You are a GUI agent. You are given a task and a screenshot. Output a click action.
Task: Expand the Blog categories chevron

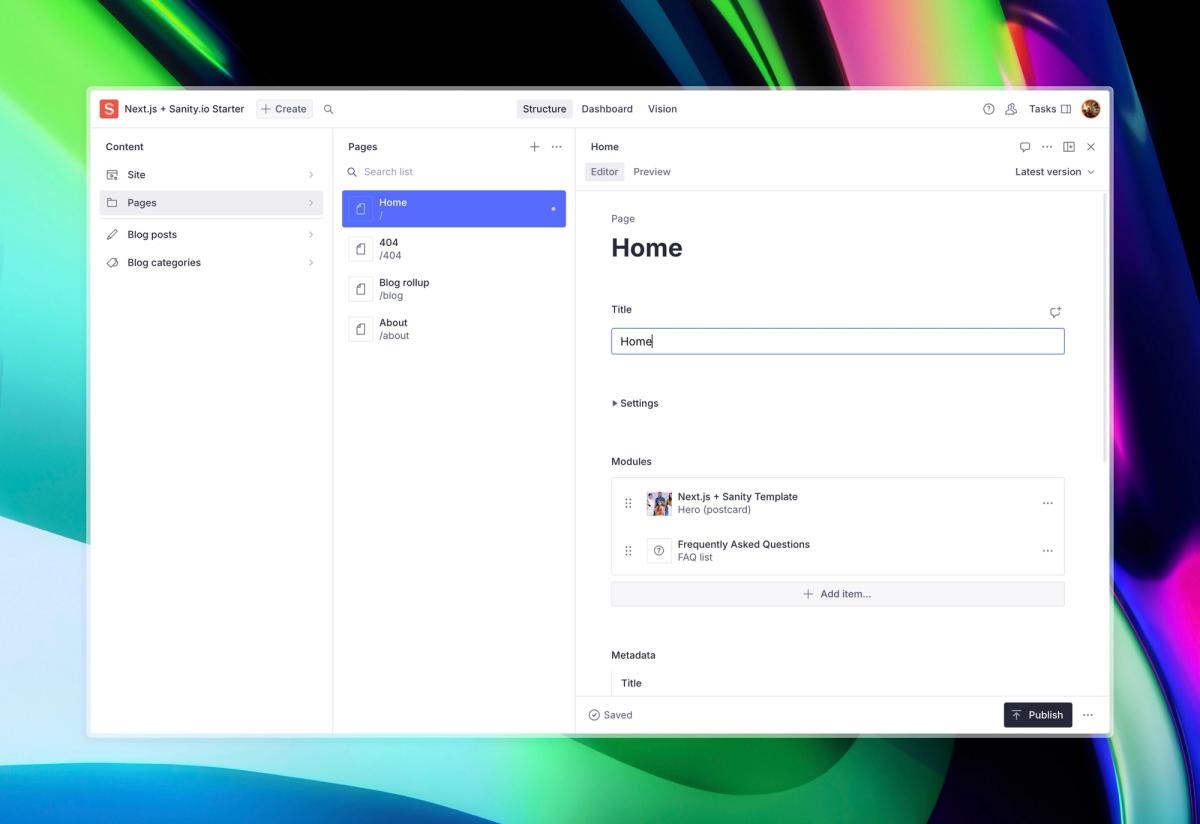pyautogui.click(x=311, y=263)
